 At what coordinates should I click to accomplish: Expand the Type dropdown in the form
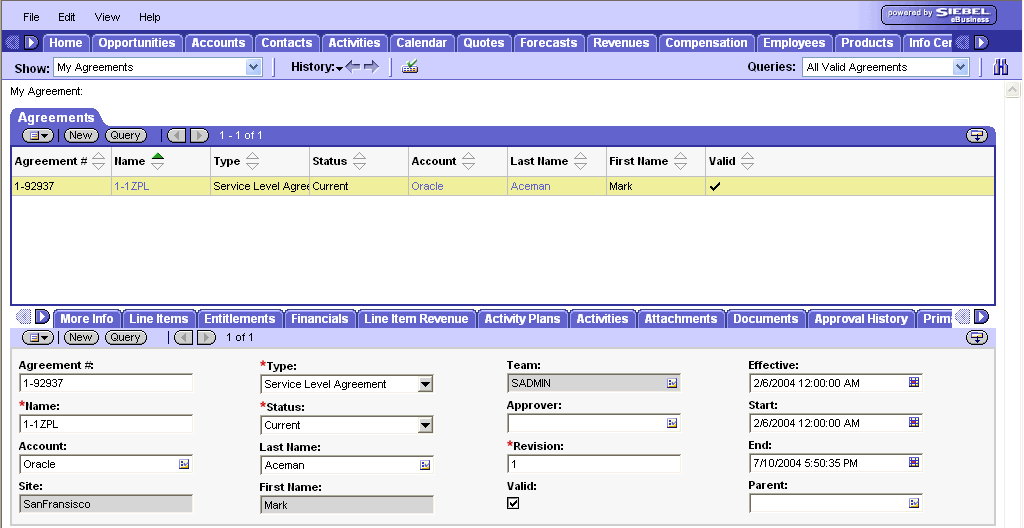click(425, 384)
